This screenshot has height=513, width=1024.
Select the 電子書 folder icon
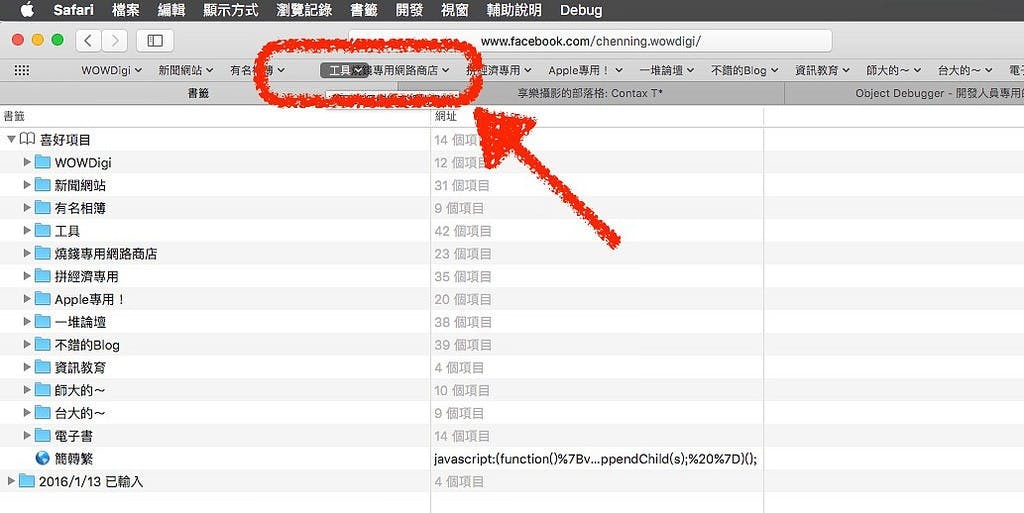tap(42, 435)
